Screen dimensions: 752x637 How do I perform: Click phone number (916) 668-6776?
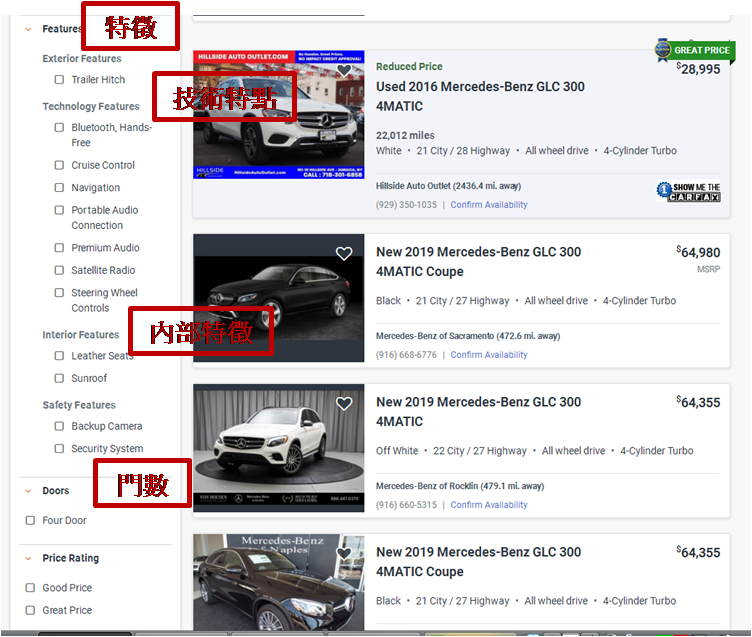point(406,355)
